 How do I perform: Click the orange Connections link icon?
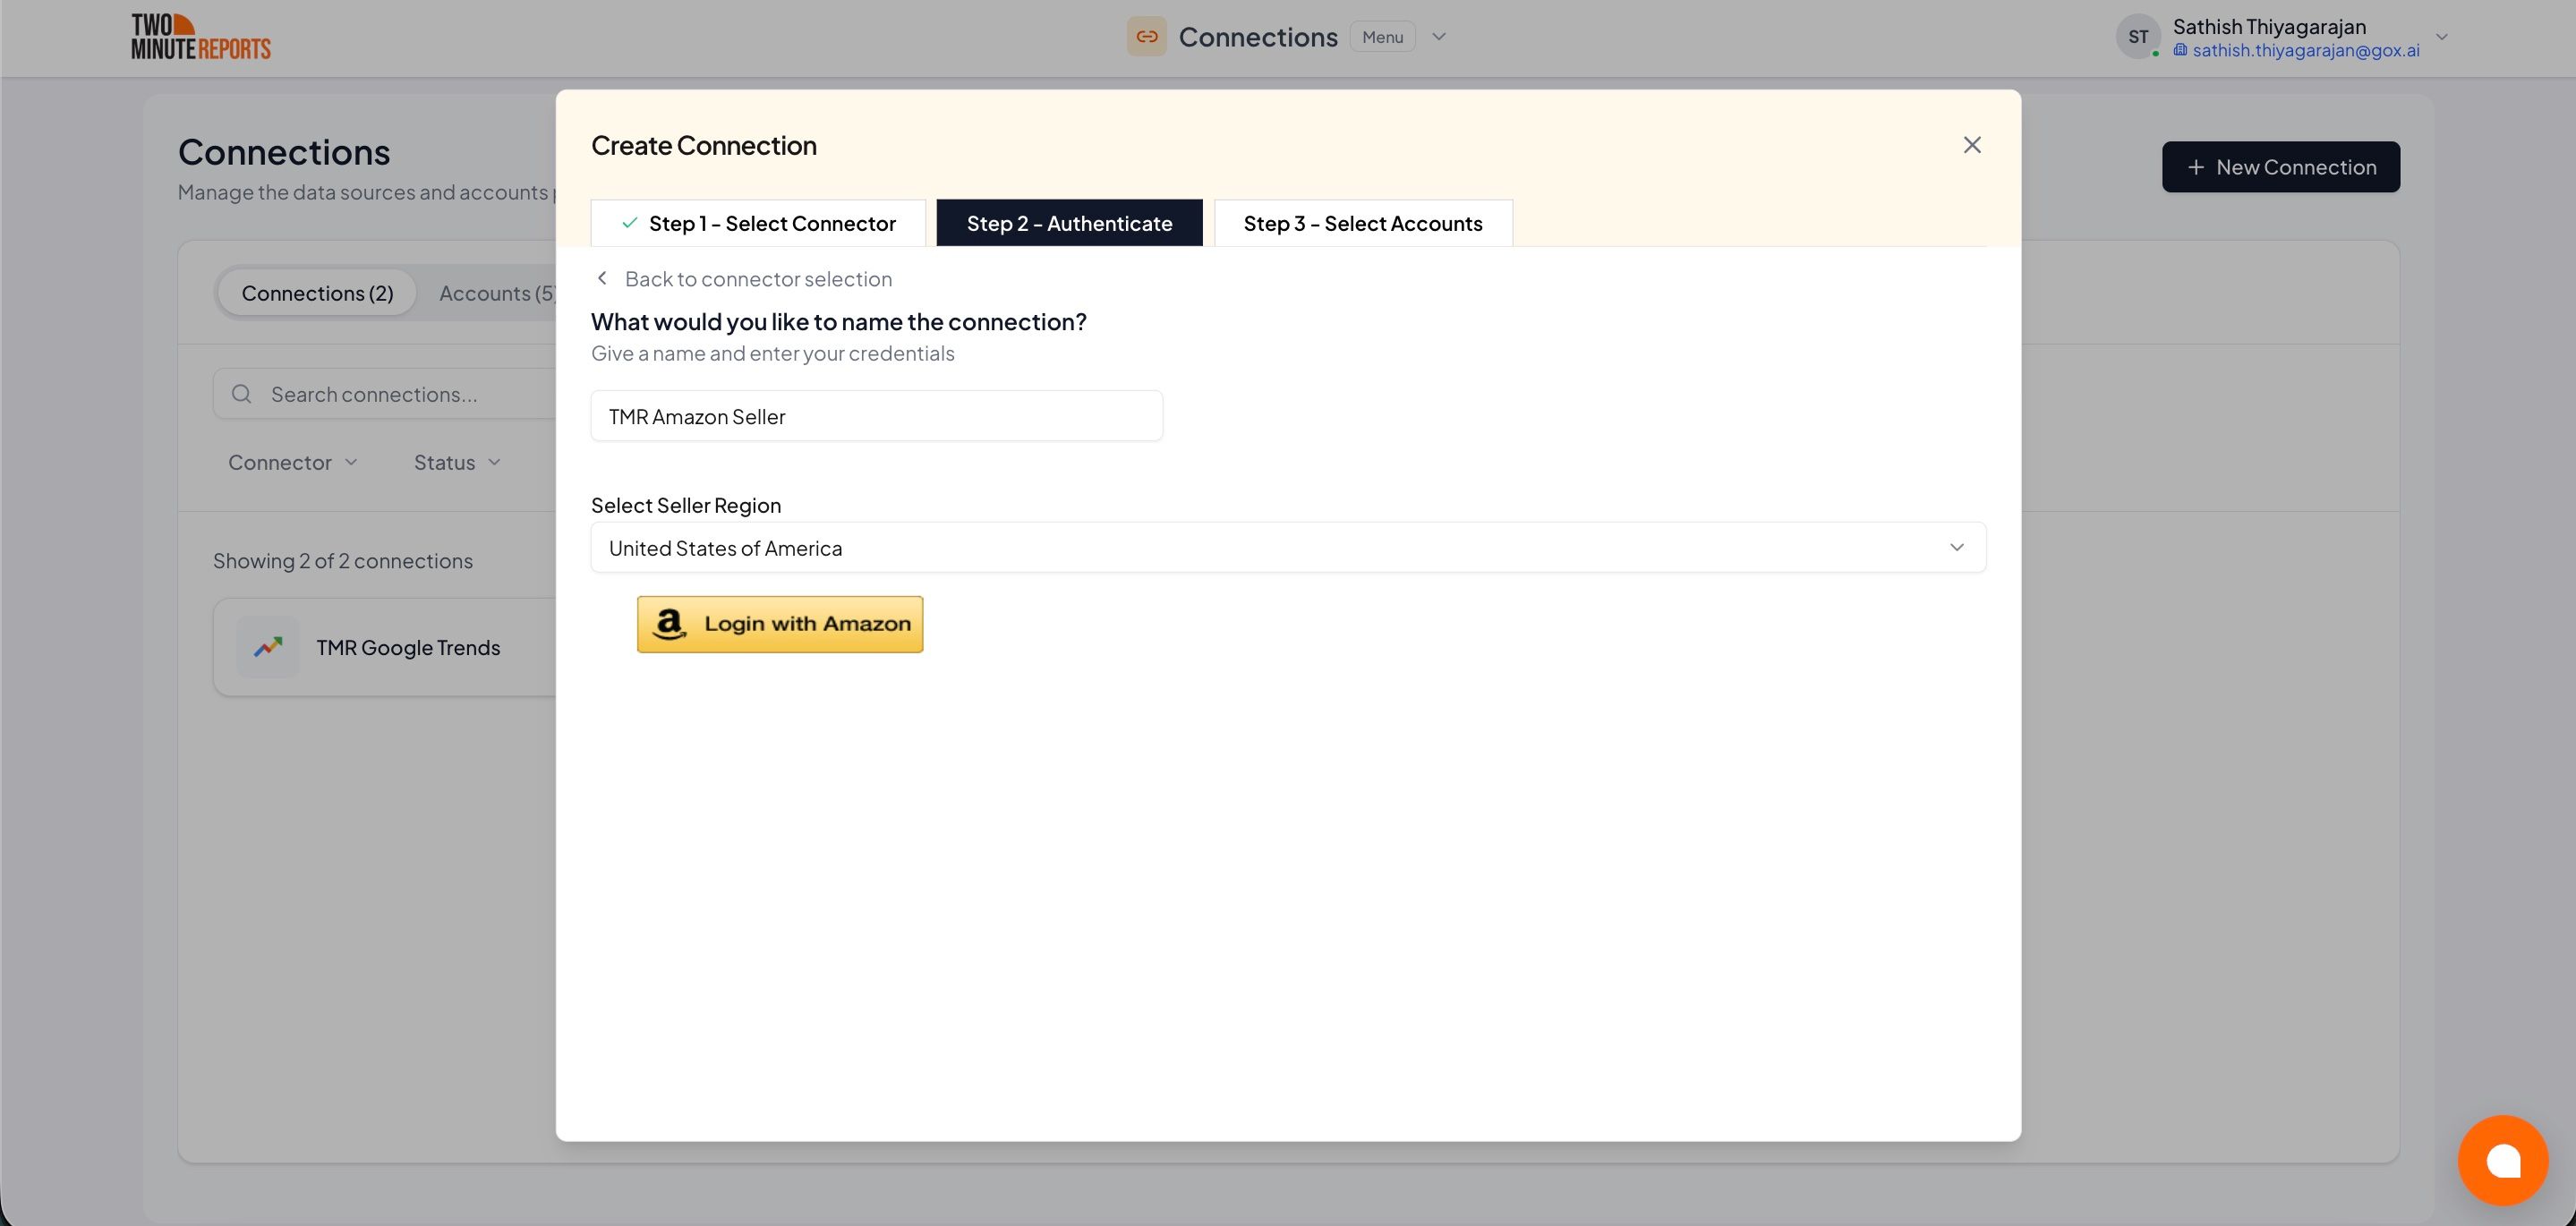click(1146, 37)
